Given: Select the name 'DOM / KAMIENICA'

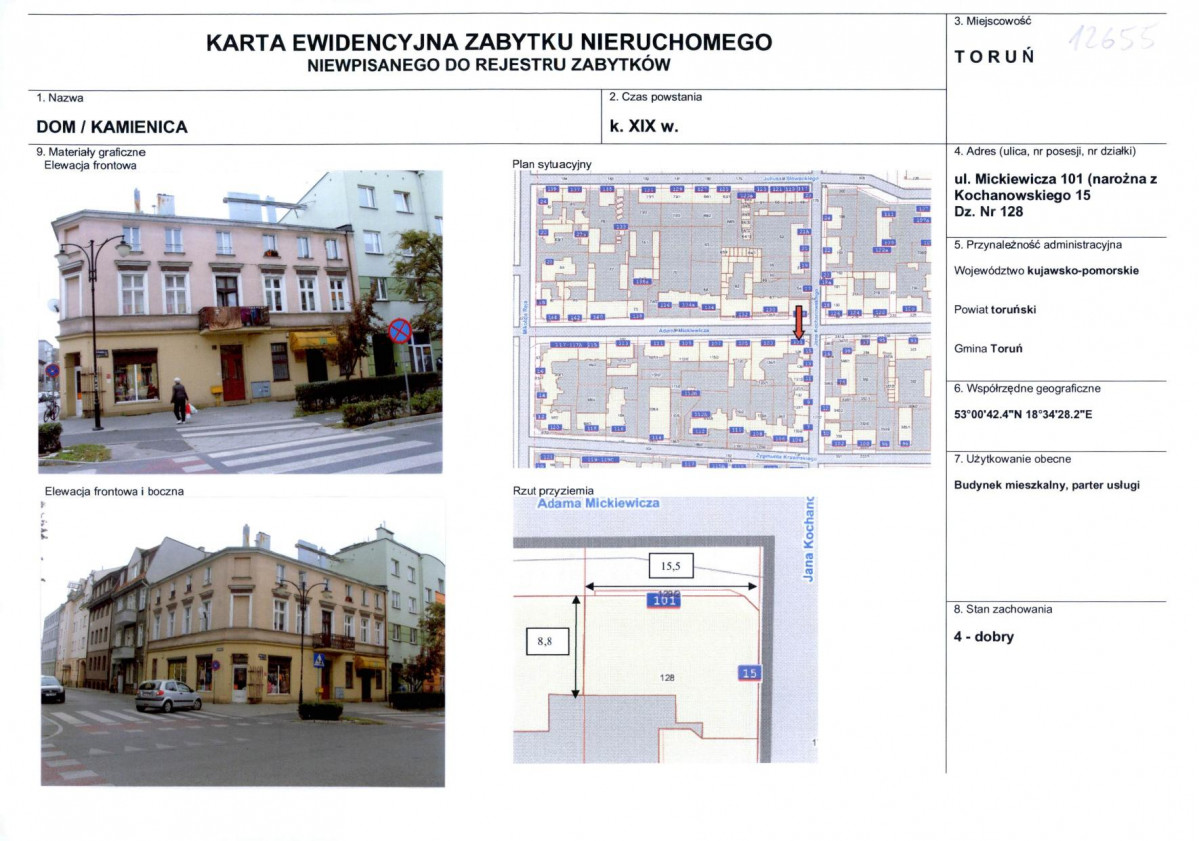Looking at the screenshot, I should tap(112, 127).
